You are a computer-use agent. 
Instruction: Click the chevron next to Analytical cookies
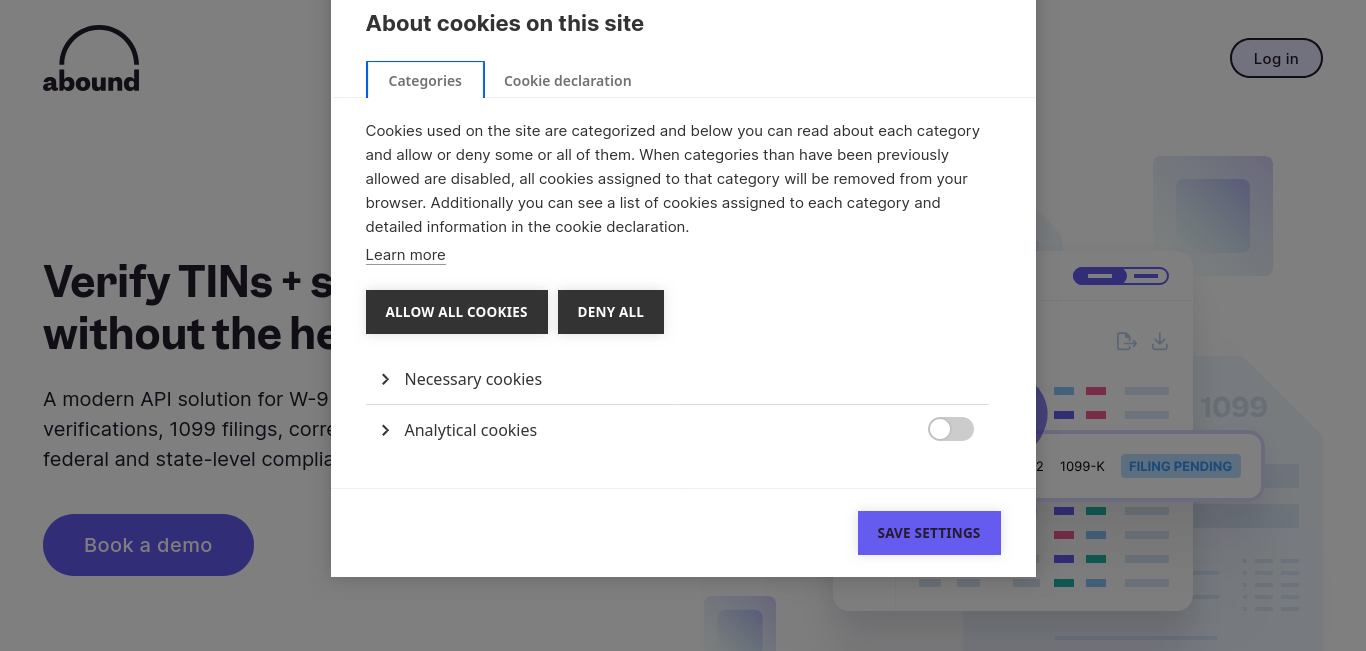[385, 430]
